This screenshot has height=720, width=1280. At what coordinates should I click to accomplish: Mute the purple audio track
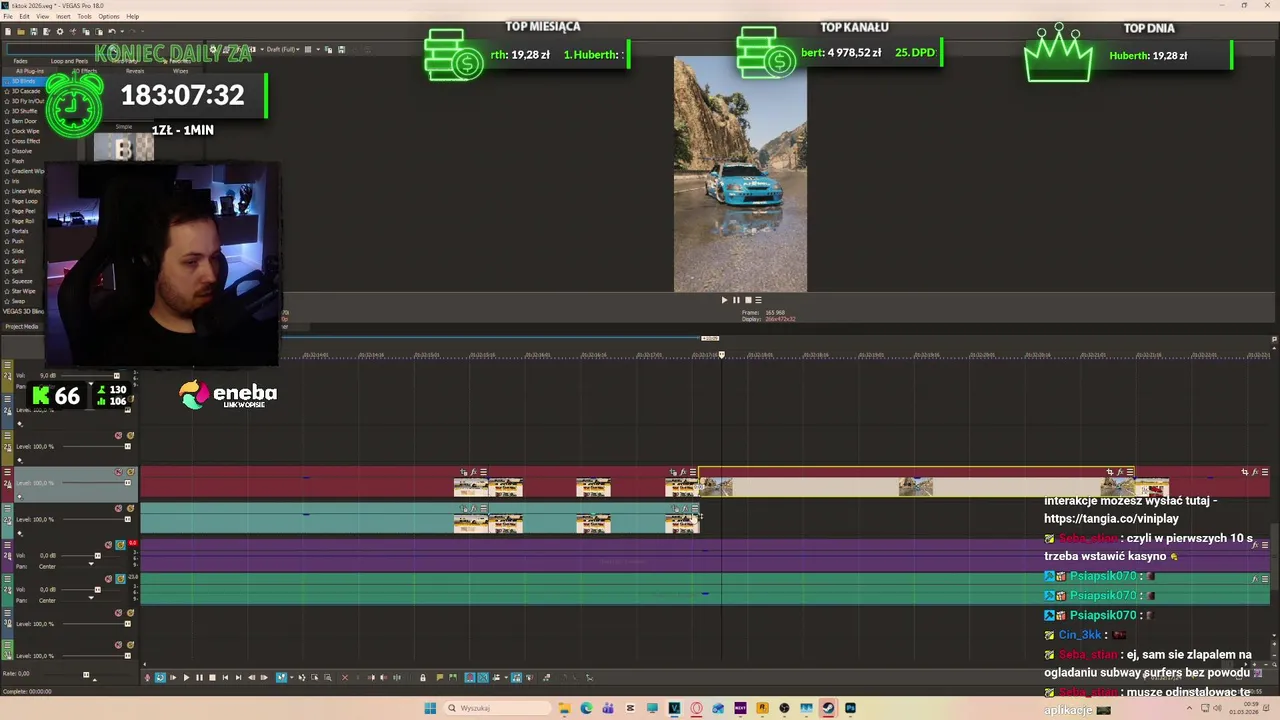coord(108,545)
